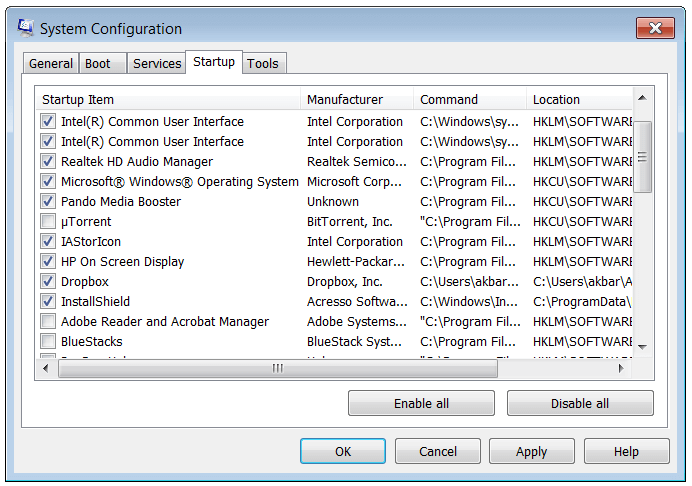Screen dimensions: 692x486
Task: Click the System Configuration title bar icon
Action: pos(25,28)
